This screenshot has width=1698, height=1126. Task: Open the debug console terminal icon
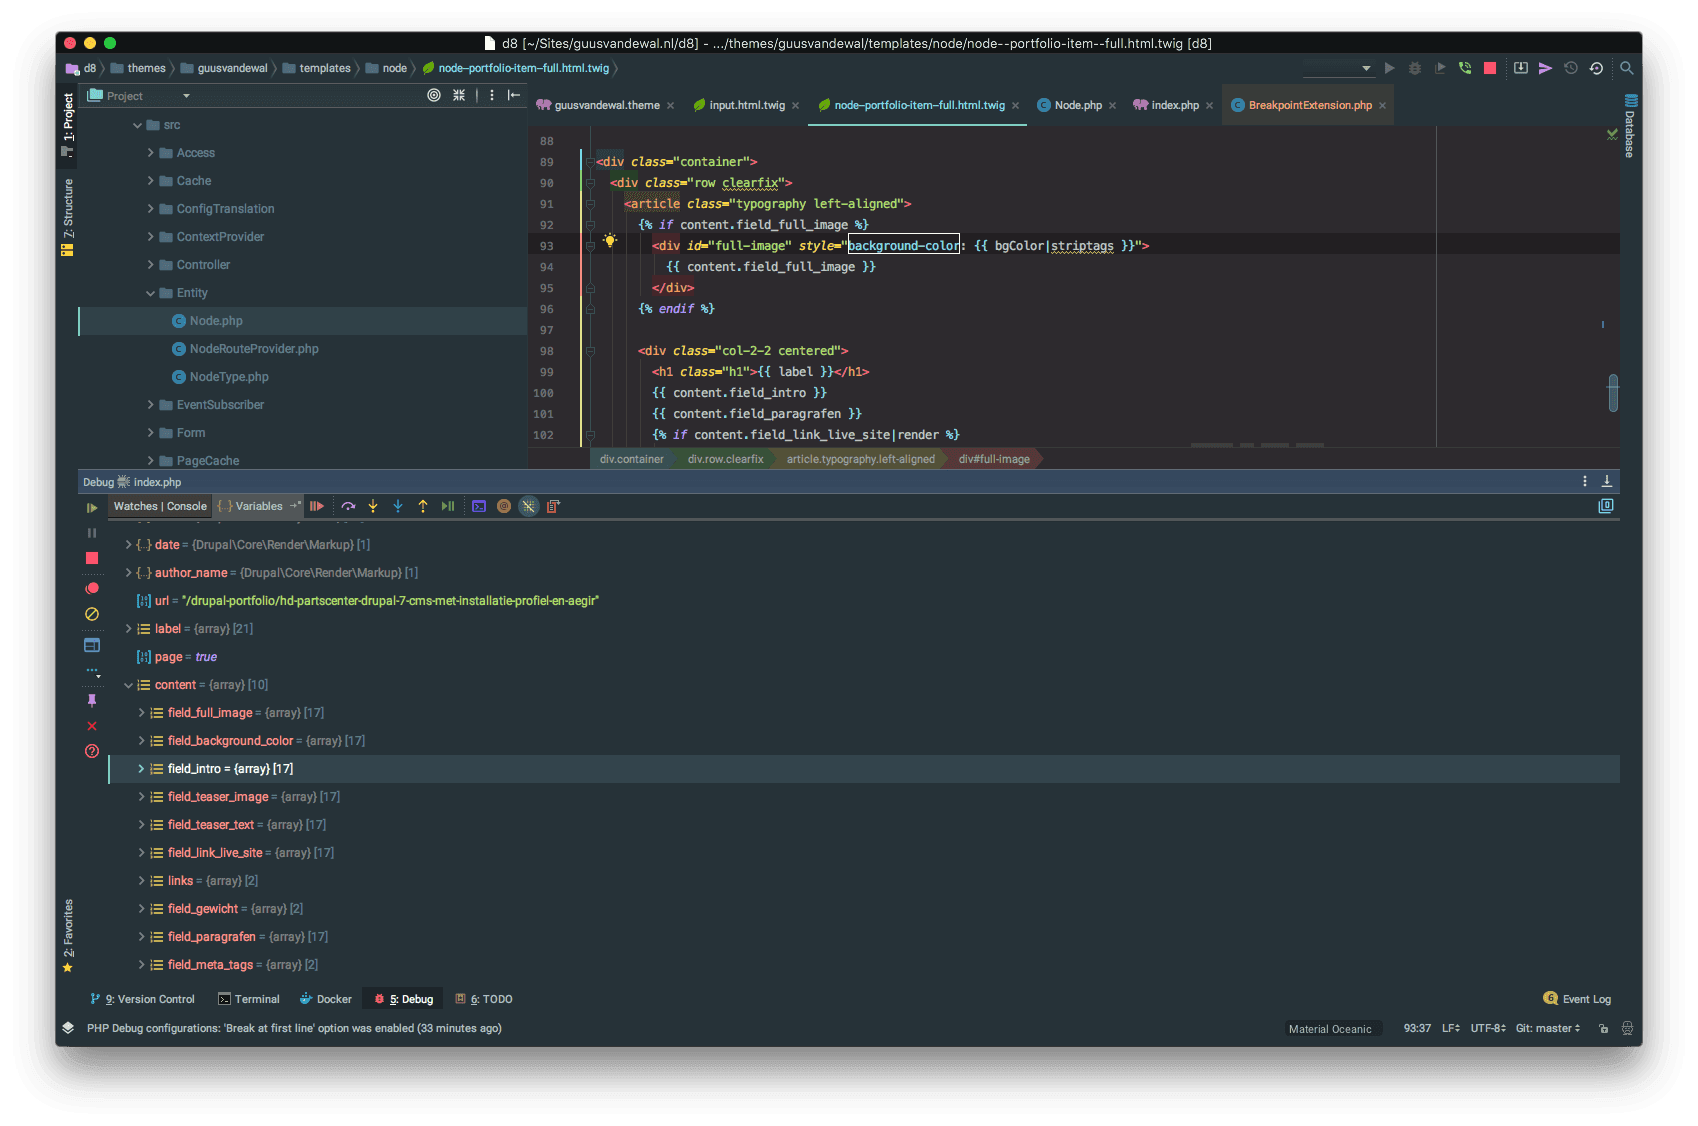[478, 506]
